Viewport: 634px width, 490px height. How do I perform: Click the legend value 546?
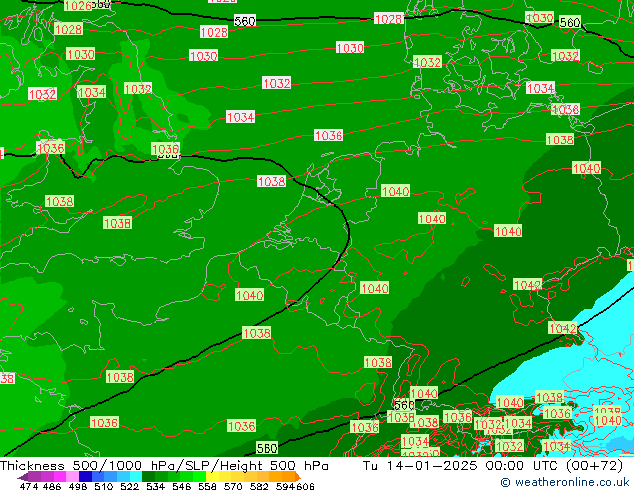click(182, 486)
